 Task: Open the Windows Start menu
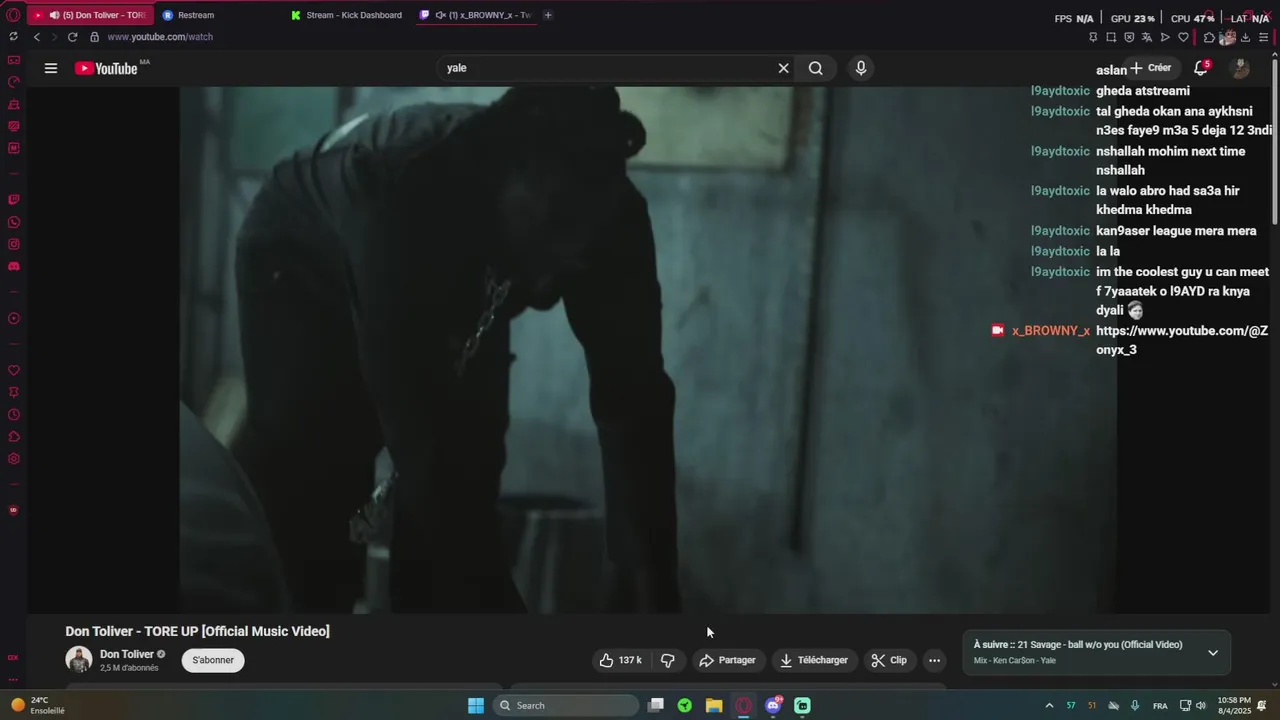(476, 705)
